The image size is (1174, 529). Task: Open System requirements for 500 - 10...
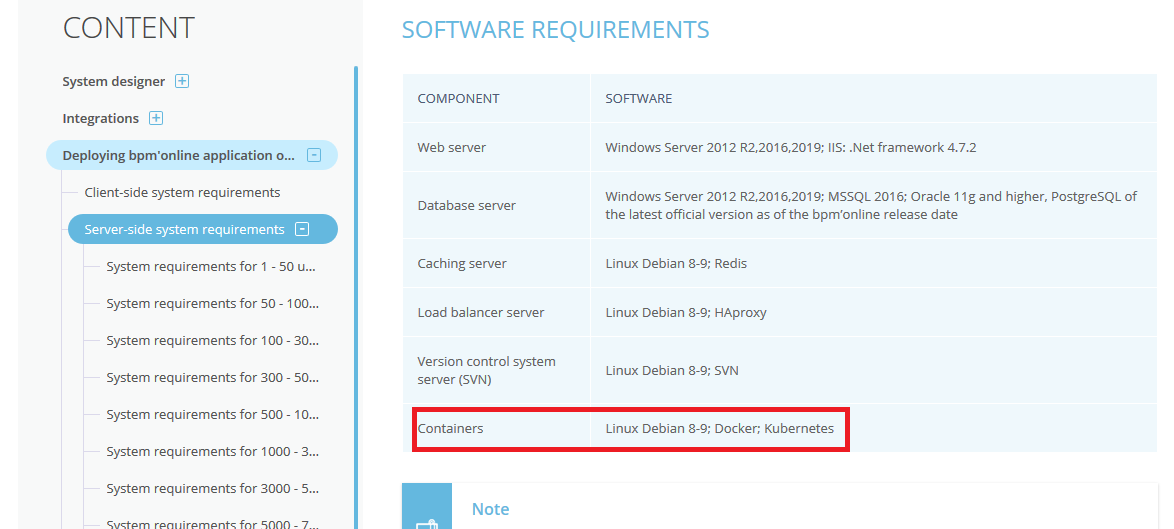212,415
